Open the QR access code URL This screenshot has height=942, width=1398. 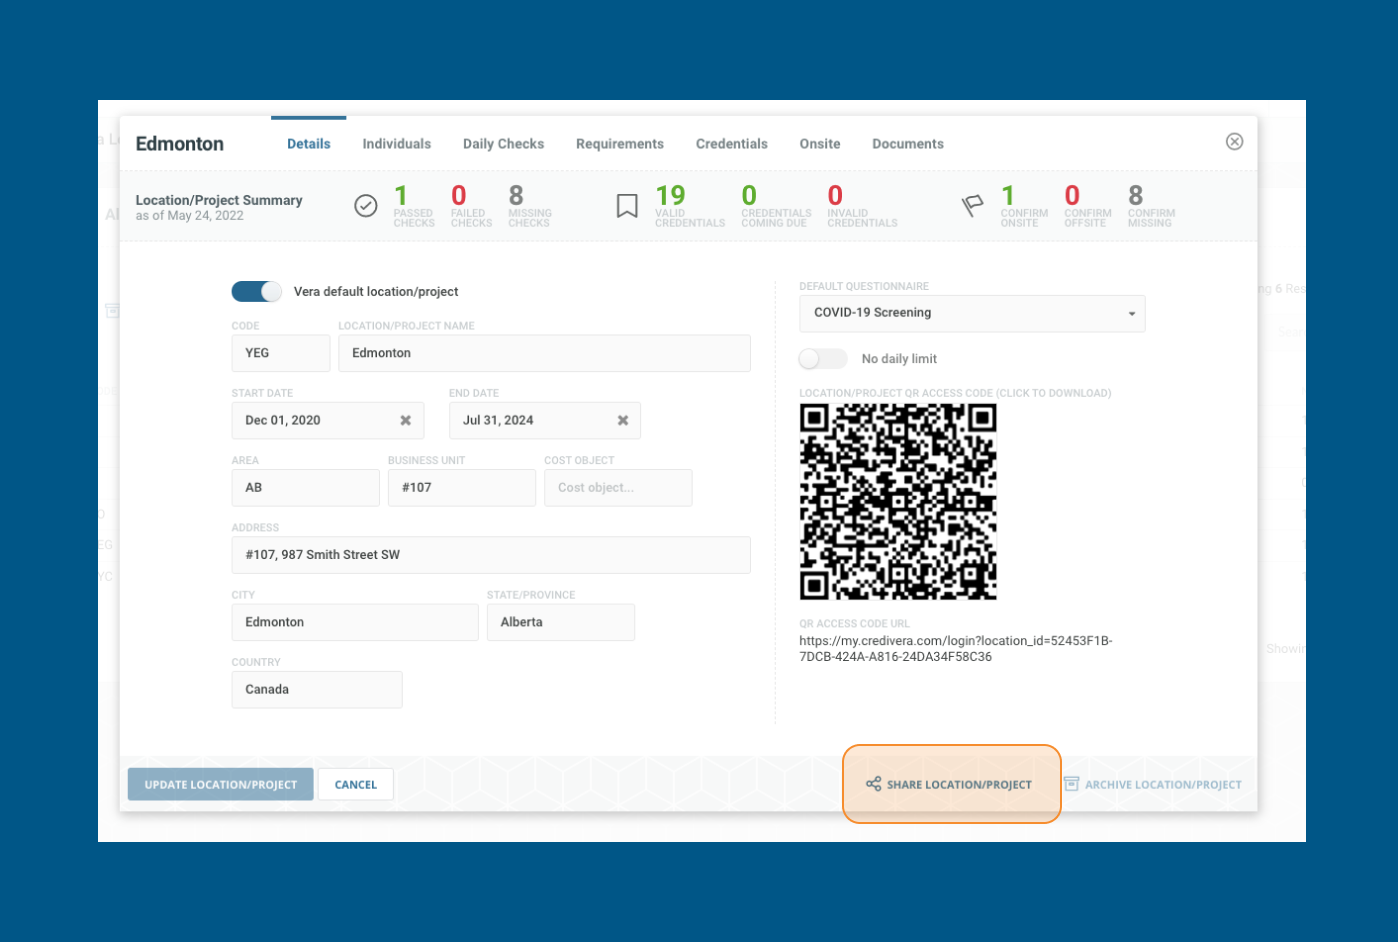coord(956,647)
